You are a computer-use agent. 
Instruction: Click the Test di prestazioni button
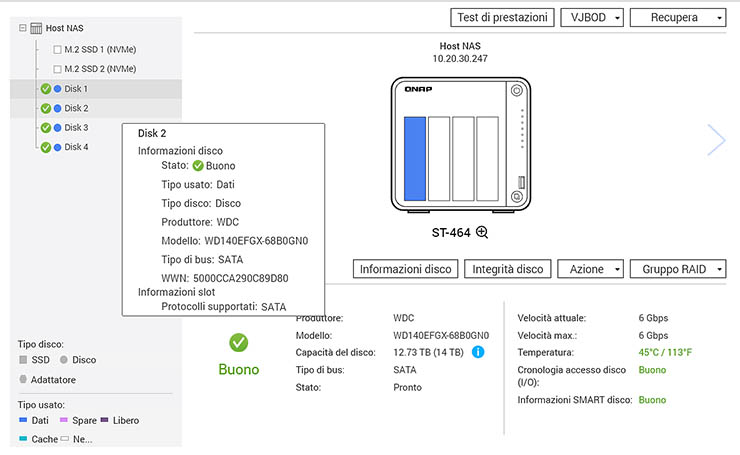[x=502, y=18]
